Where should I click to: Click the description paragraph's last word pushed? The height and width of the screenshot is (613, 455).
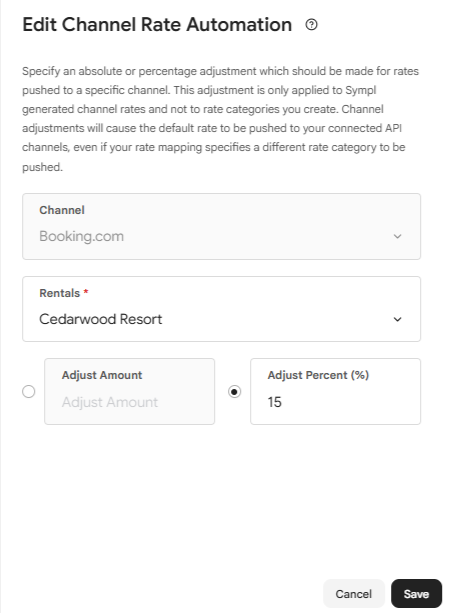[x=42, y=167]
